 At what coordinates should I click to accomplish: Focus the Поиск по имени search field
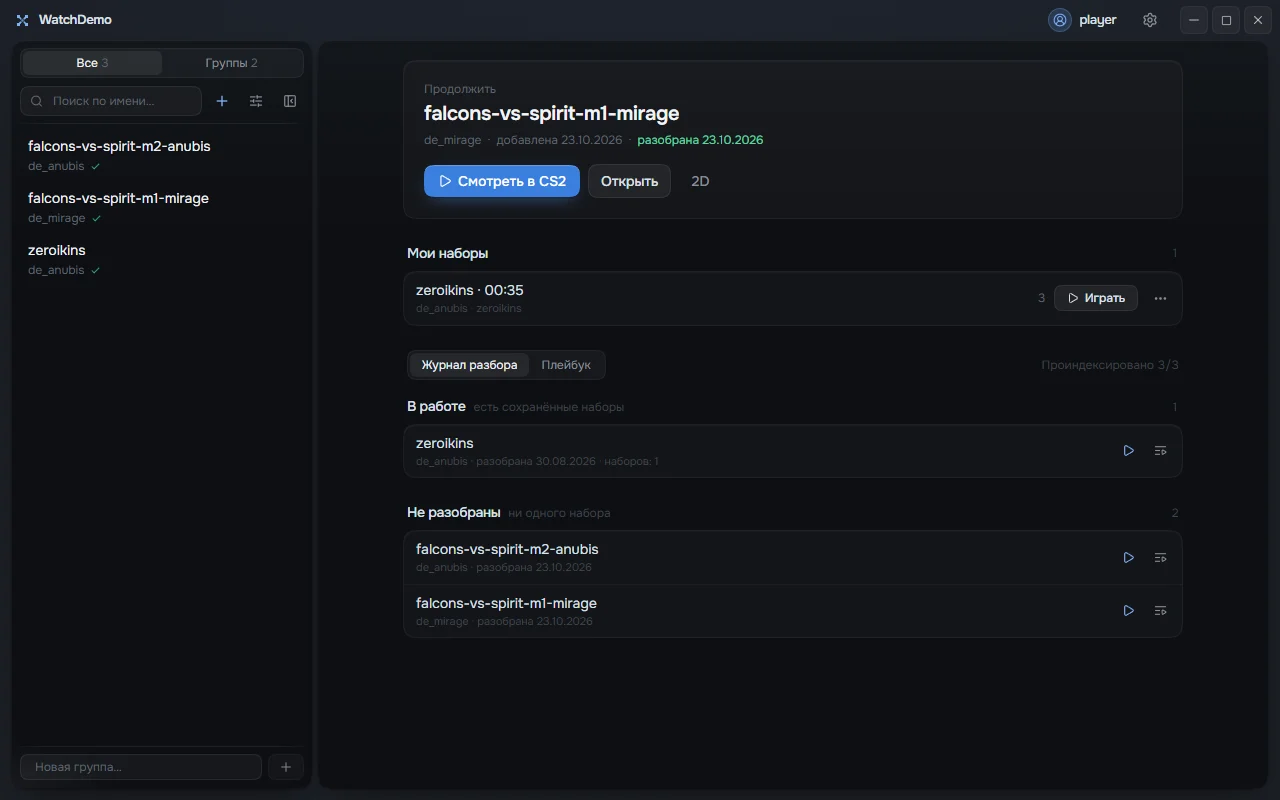tap(111, 101)
